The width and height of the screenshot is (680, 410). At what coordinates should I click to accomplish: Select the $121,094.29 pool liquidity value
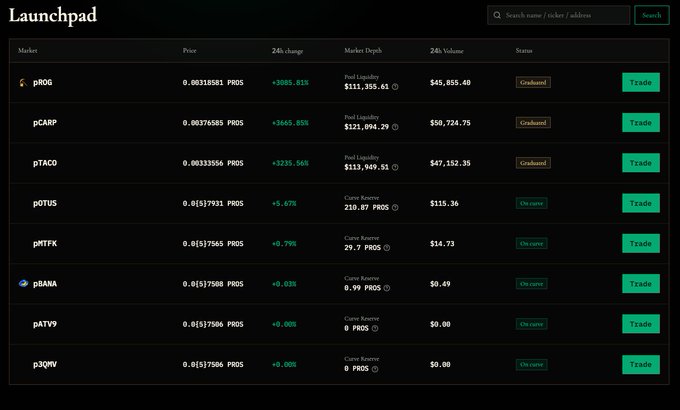pos(366,127)
